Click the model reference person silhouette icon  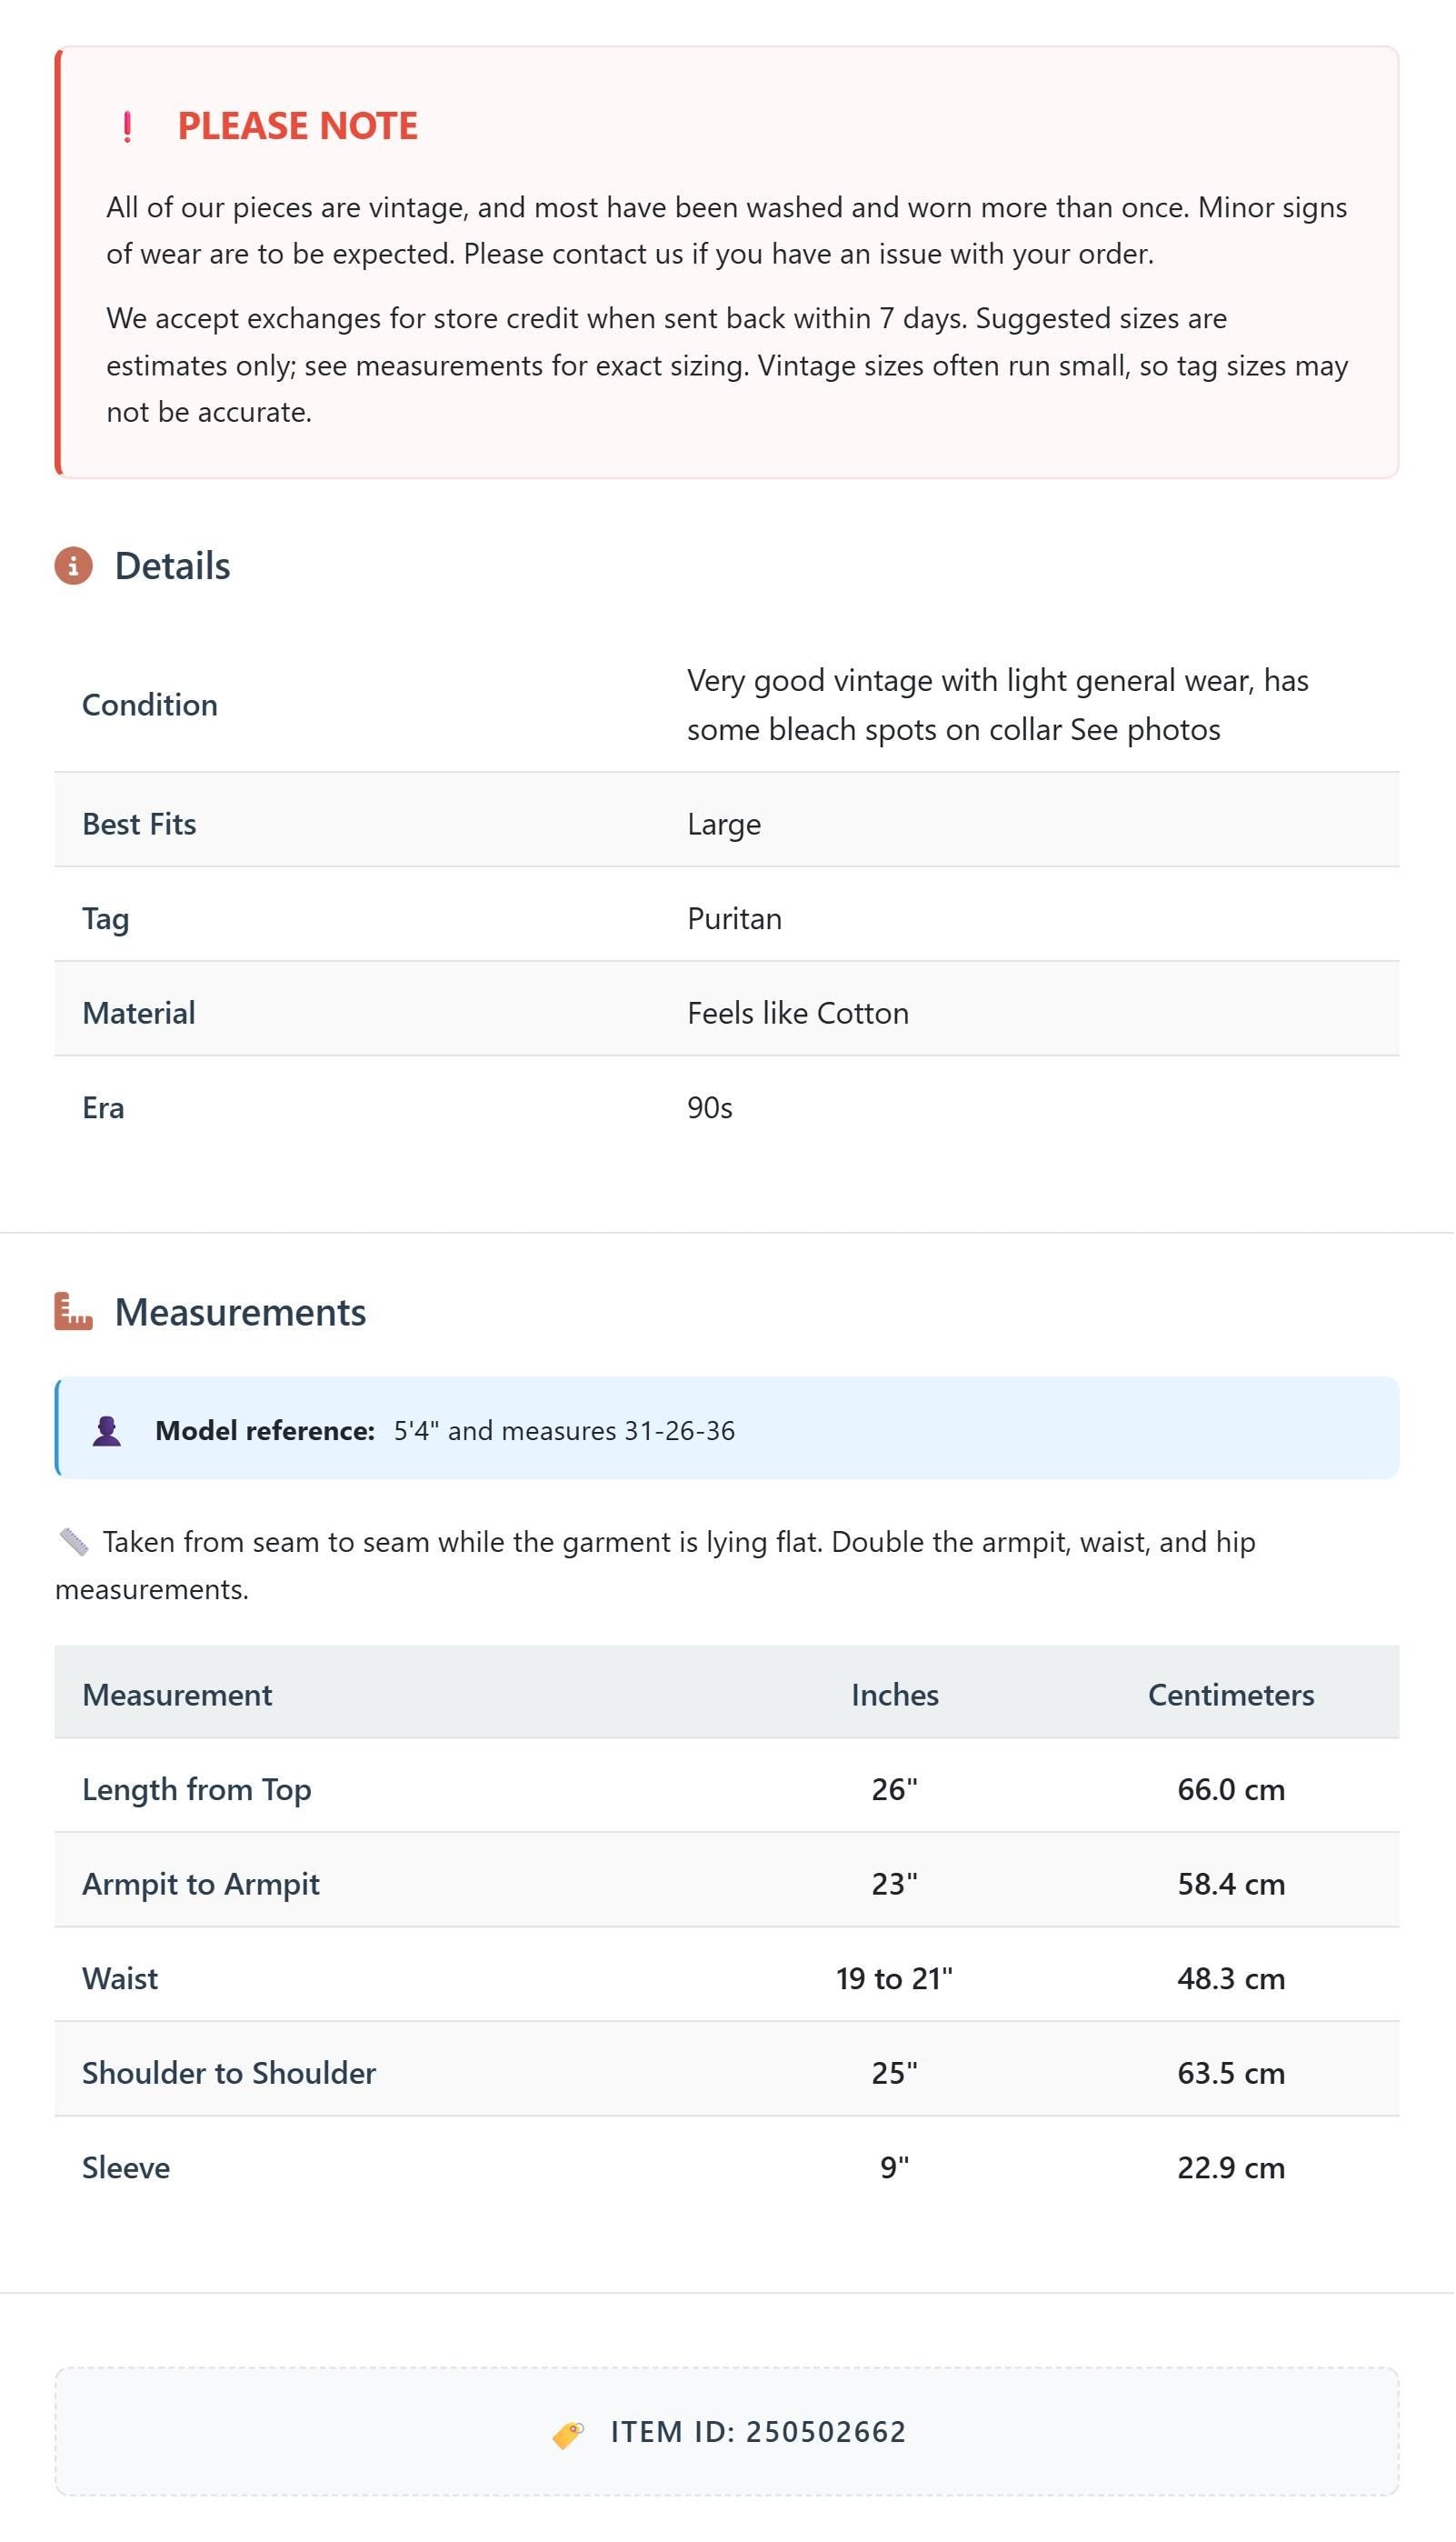[107, 1431]
